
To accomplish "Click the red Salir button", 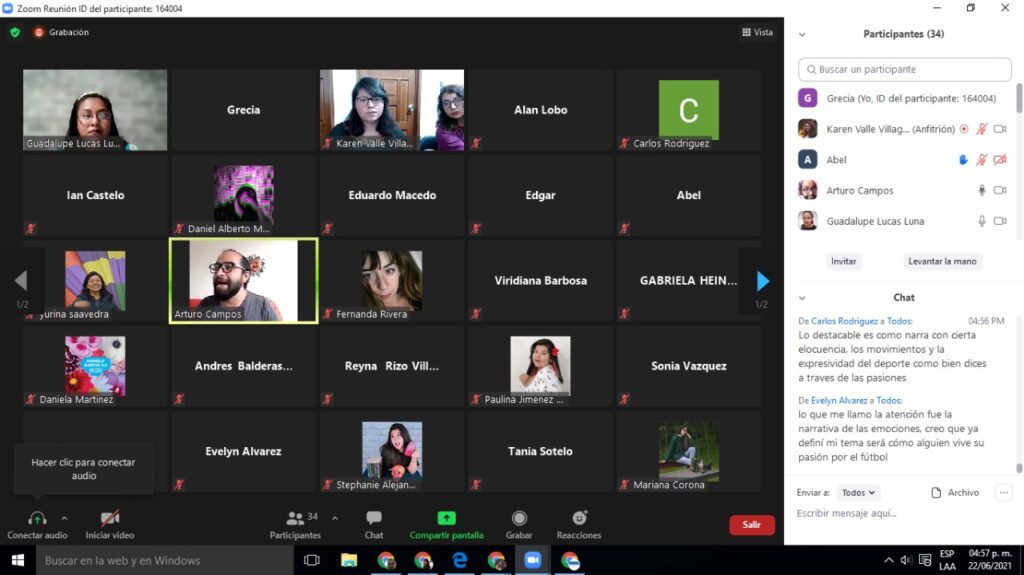I will coord(752,525).
